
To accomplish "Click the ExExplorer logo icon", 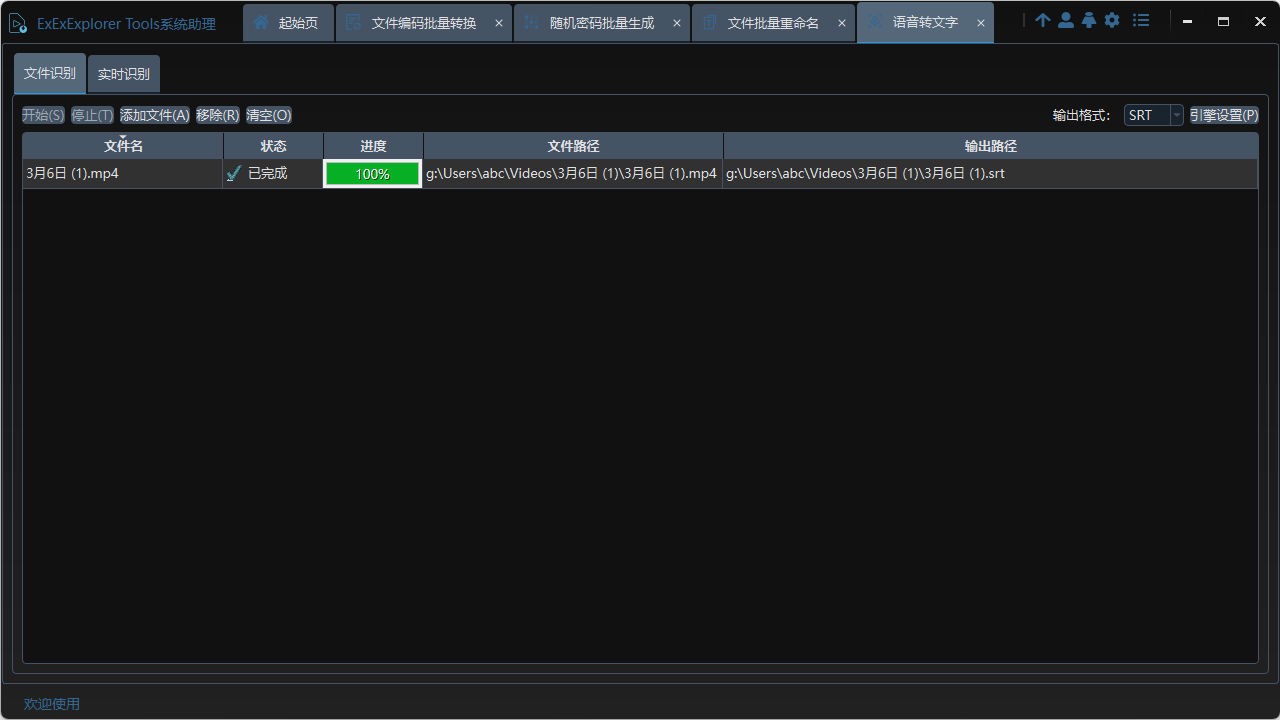I will coord(17,21).
